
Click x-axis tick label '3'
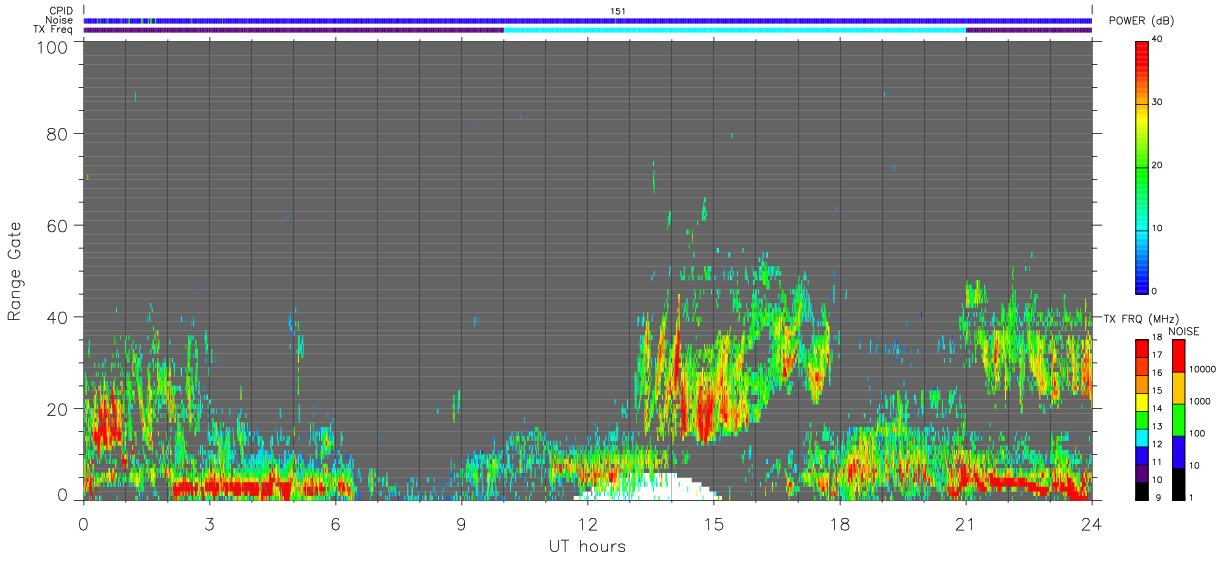click(x=209, y=524)
